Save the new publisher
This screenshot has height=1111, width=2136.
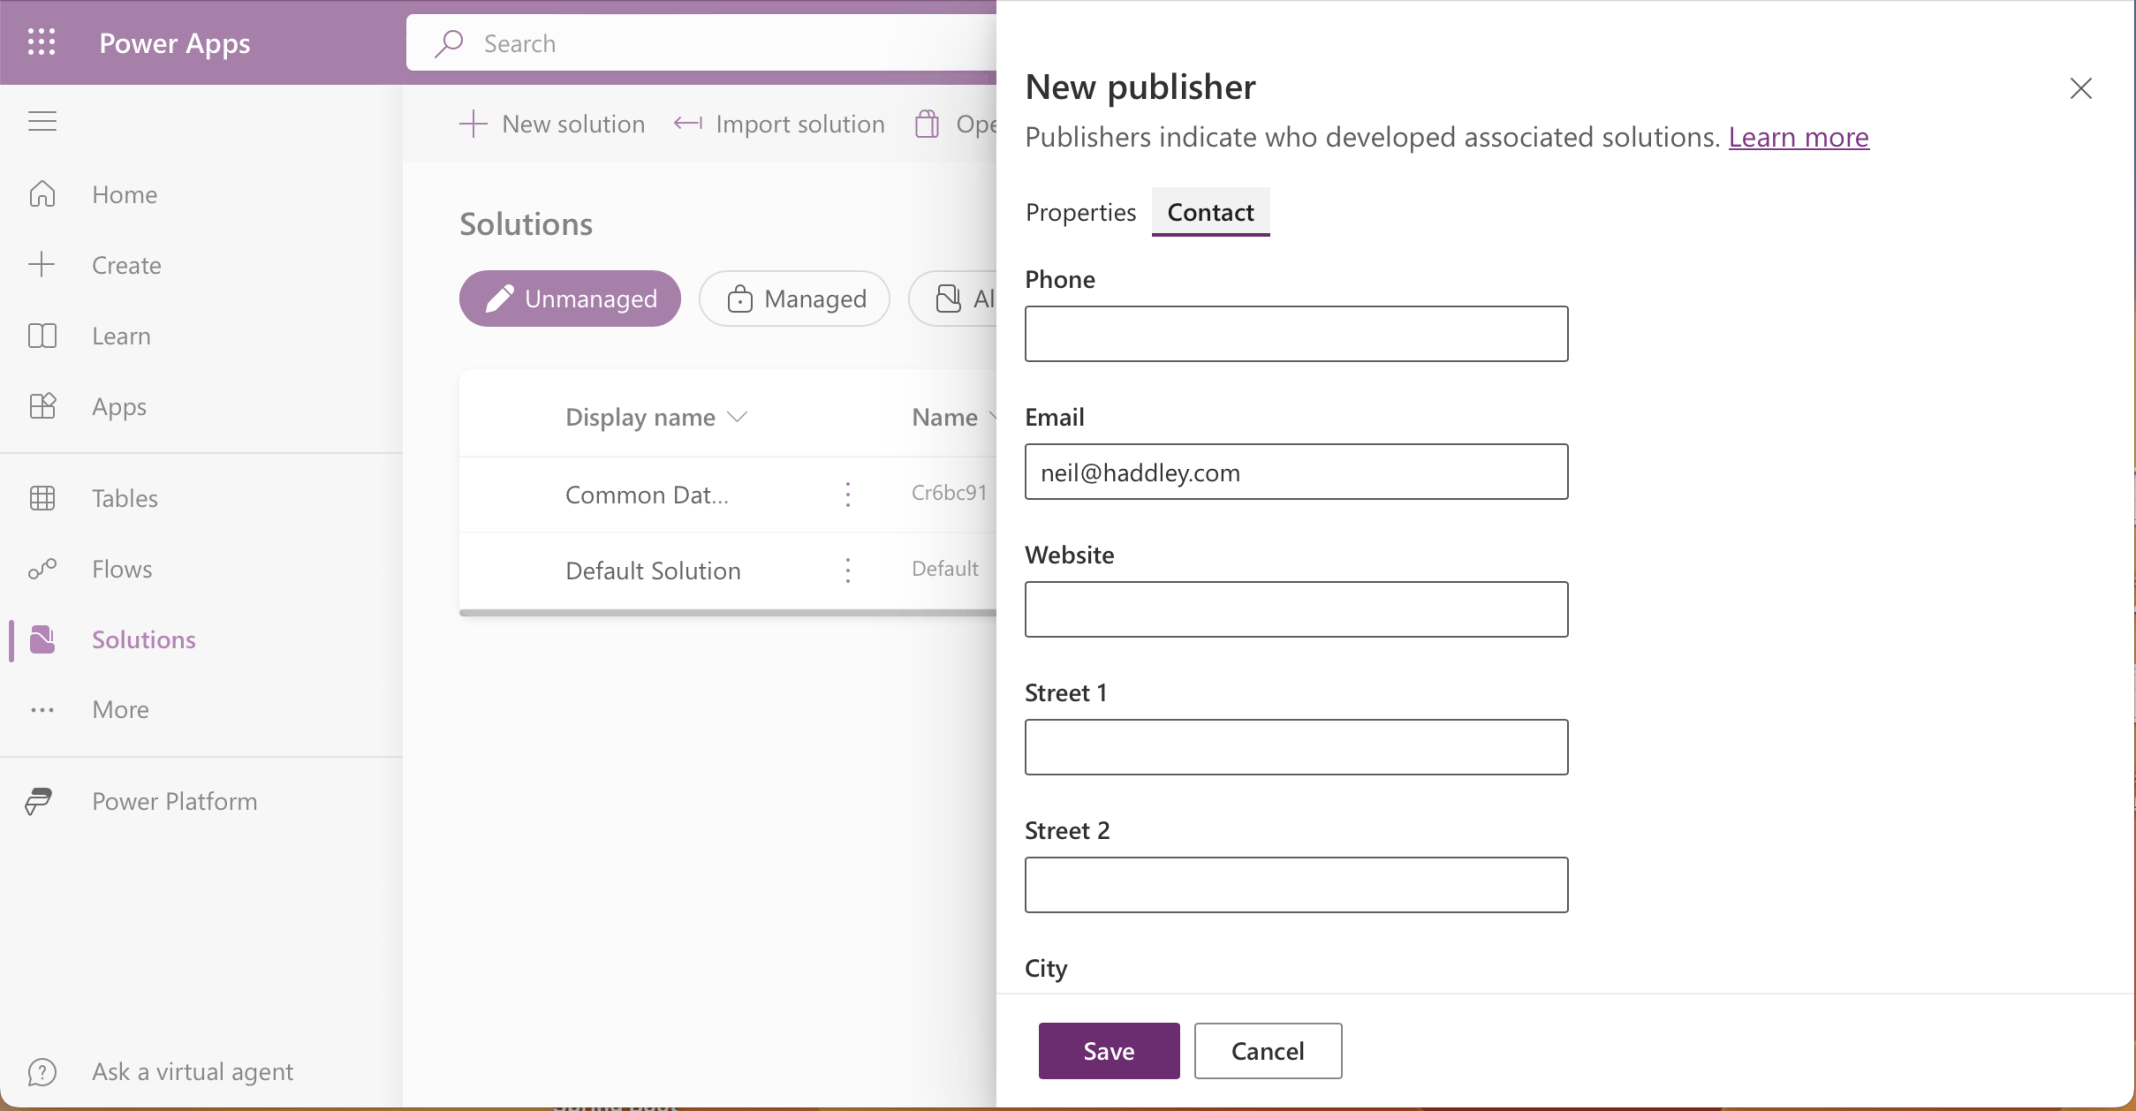[x=1108, y=1051]
